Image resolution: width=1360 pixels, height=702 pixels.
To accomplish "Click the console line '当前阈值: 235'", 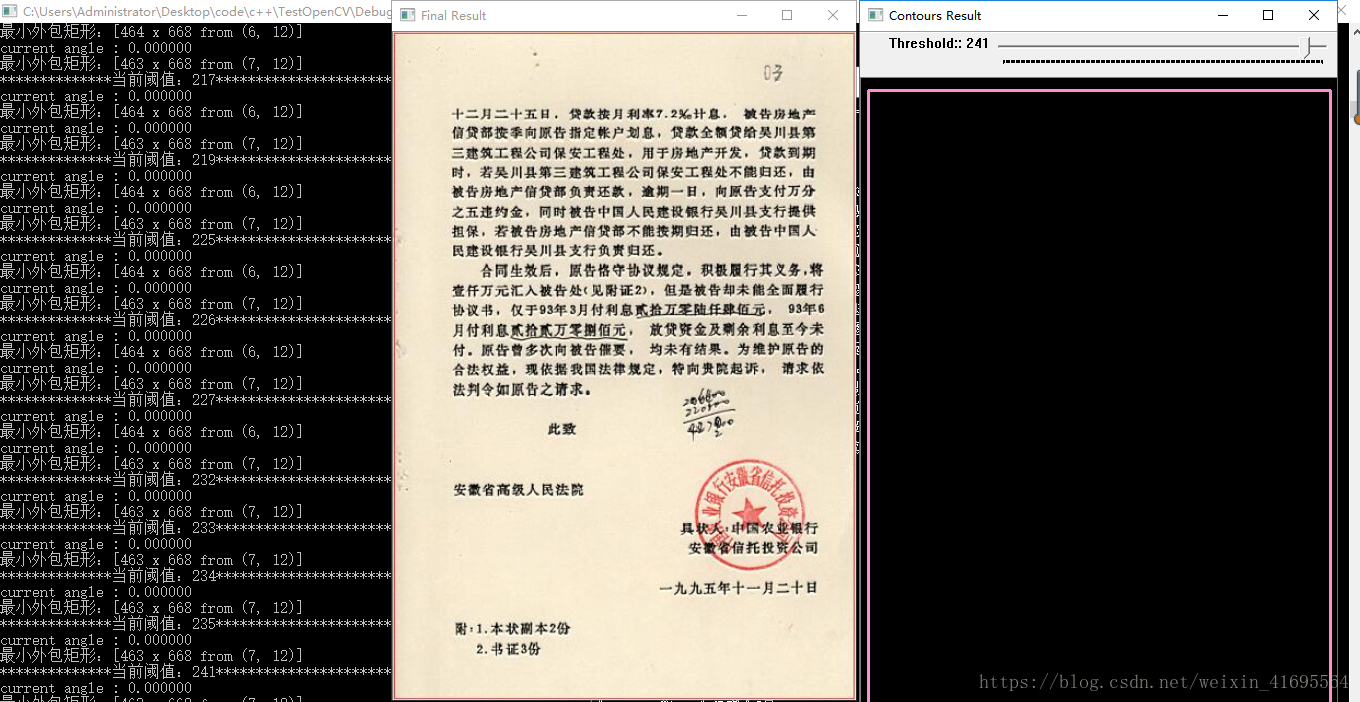I will [x=196, y=624].
